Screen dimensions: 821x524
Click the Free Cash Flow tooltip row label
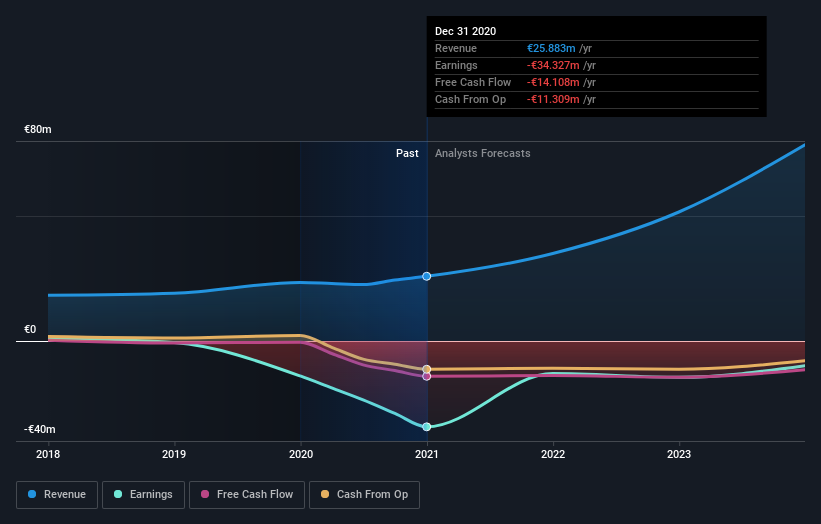(473, 82)
